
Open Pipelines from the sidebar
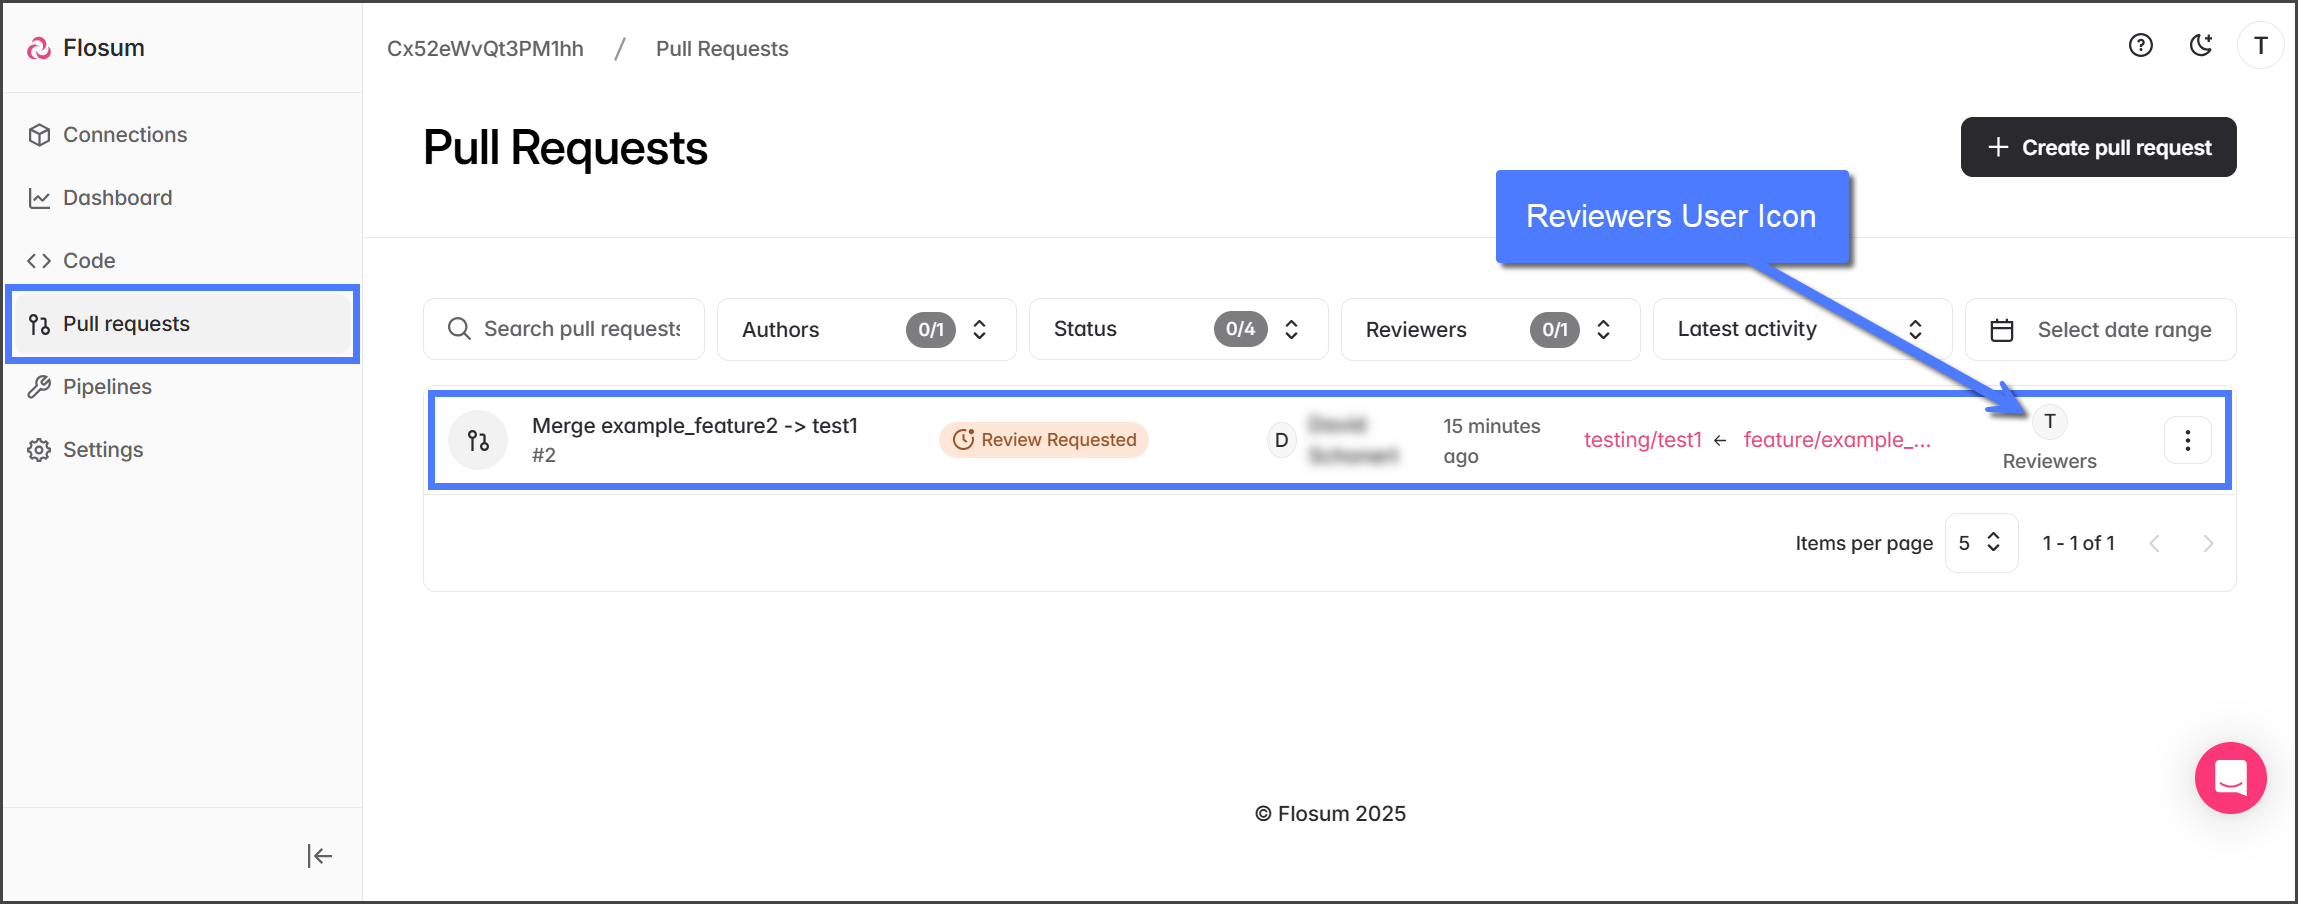coord(107,387)
